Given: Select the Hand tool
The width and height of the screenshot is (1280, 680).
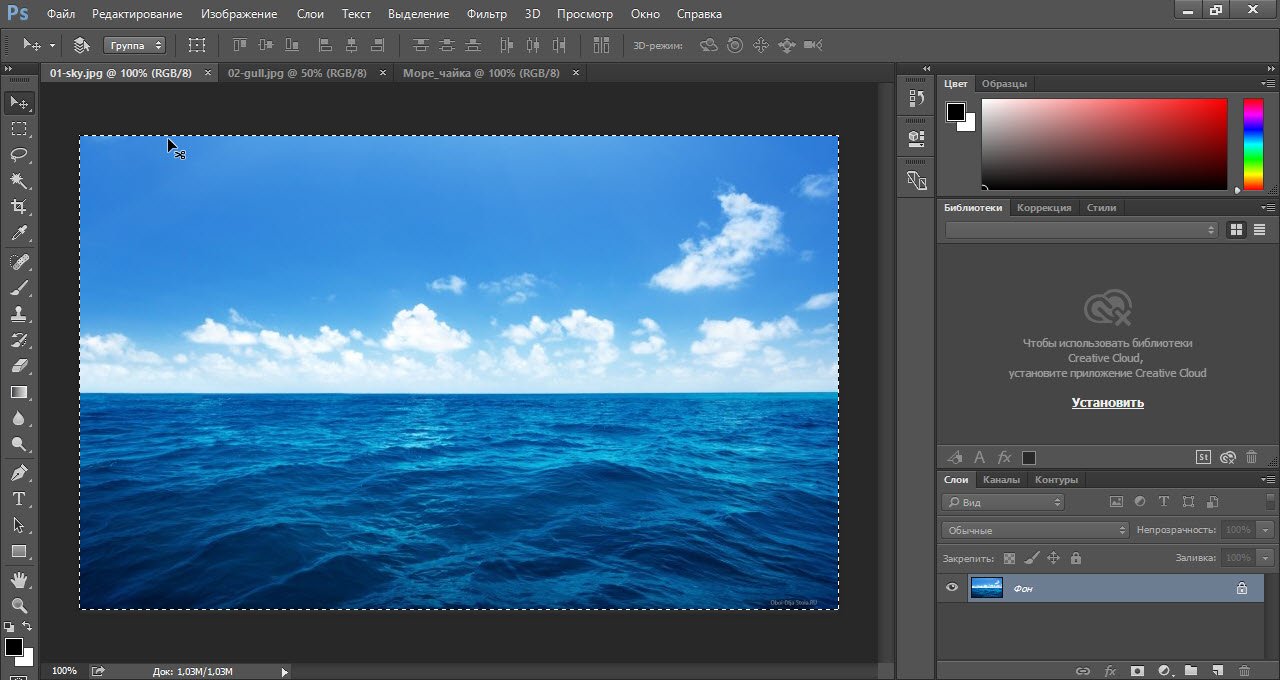Looking at the screenshot, I should tap(19, 580).
